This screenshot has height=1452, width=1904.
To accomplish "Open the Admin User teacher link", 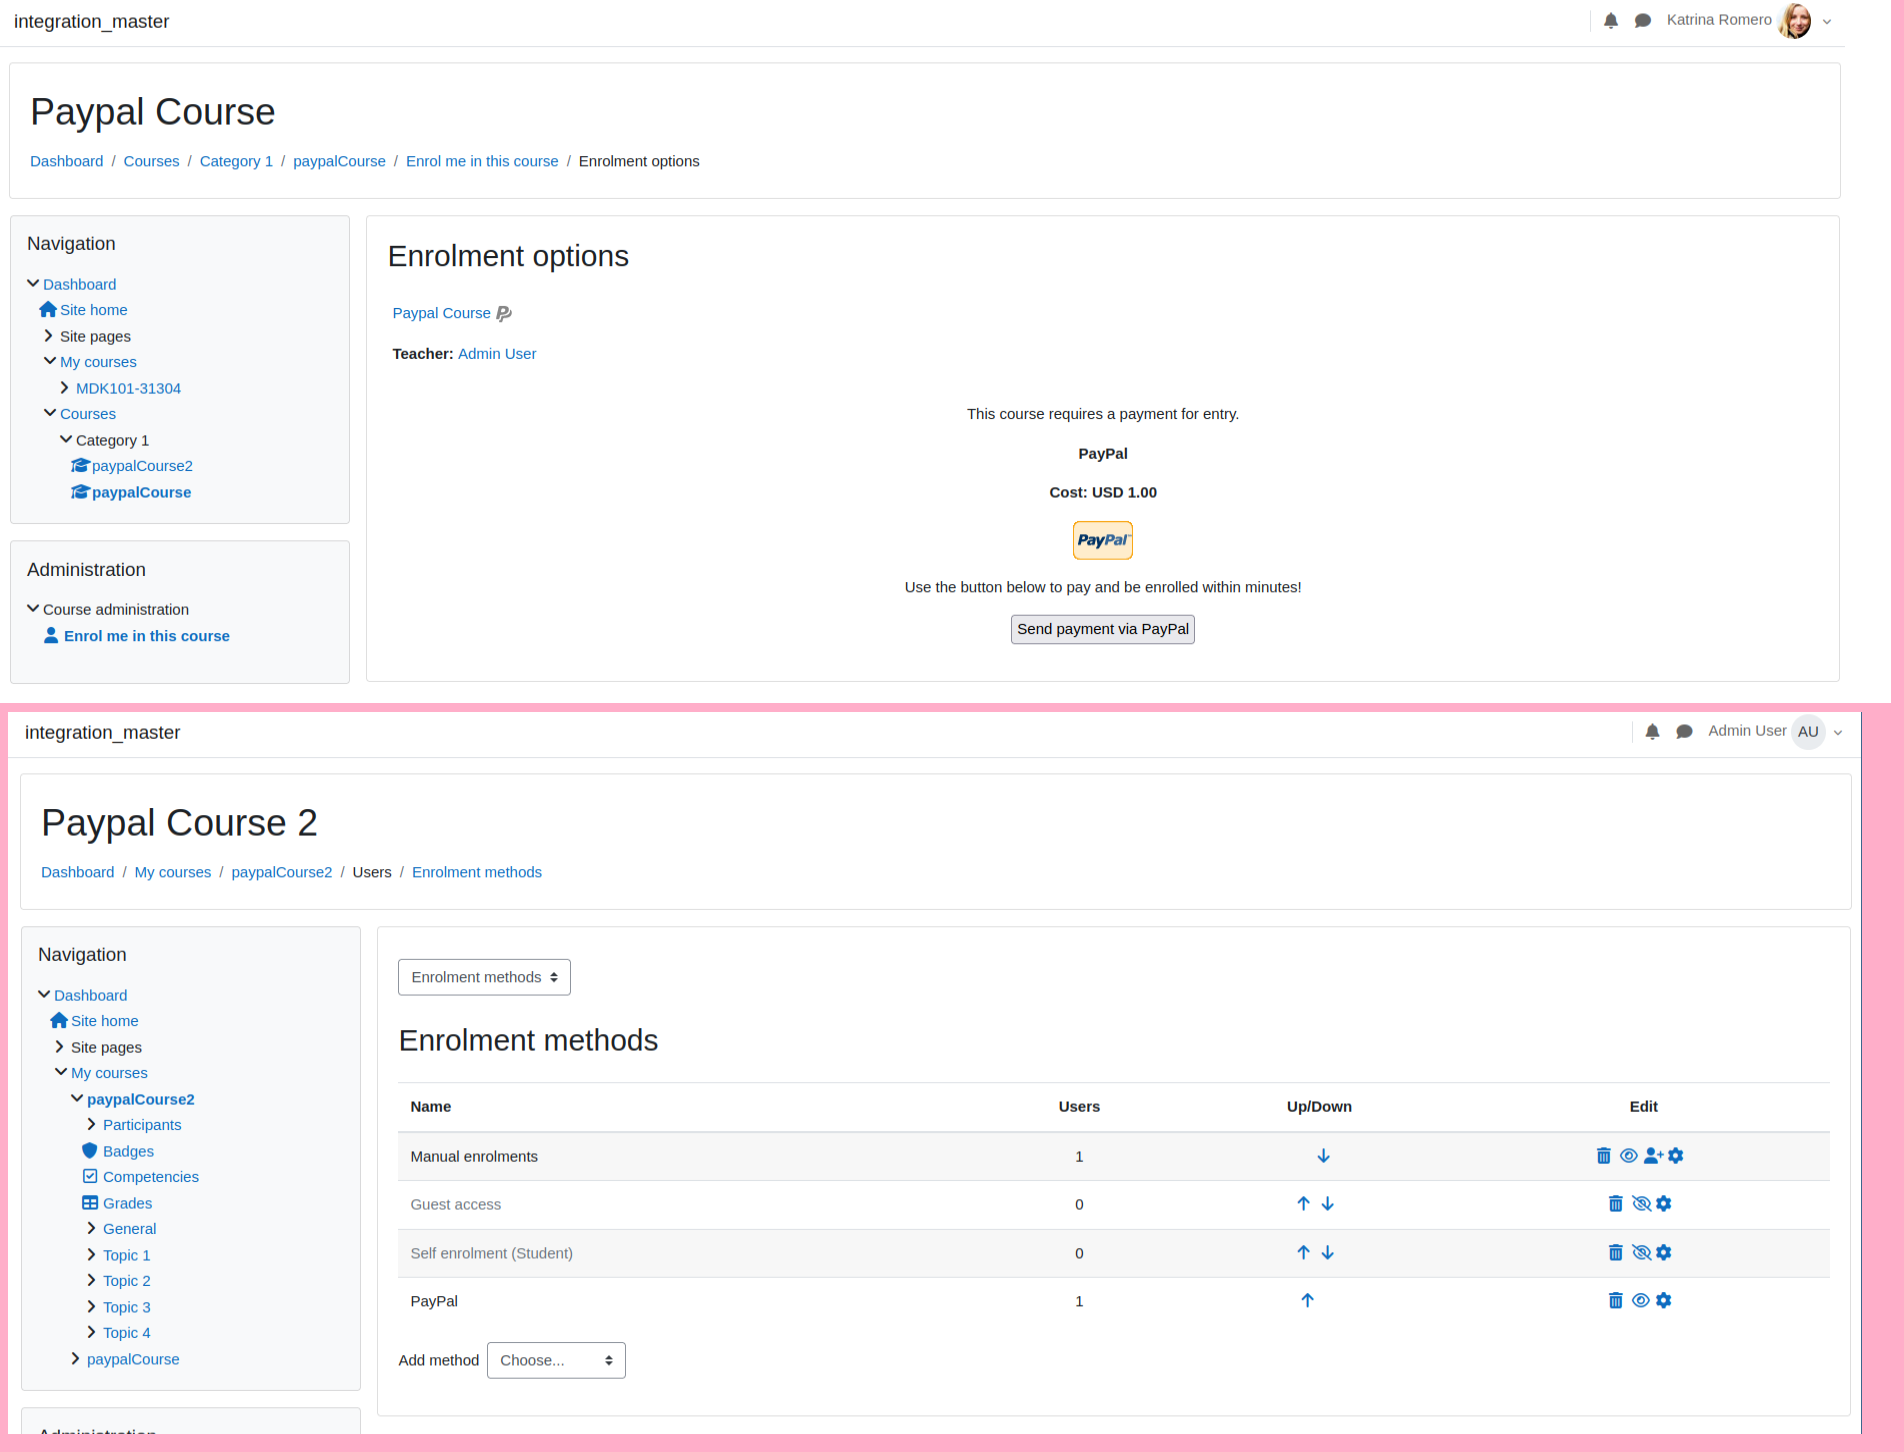I will pos(497,354).
